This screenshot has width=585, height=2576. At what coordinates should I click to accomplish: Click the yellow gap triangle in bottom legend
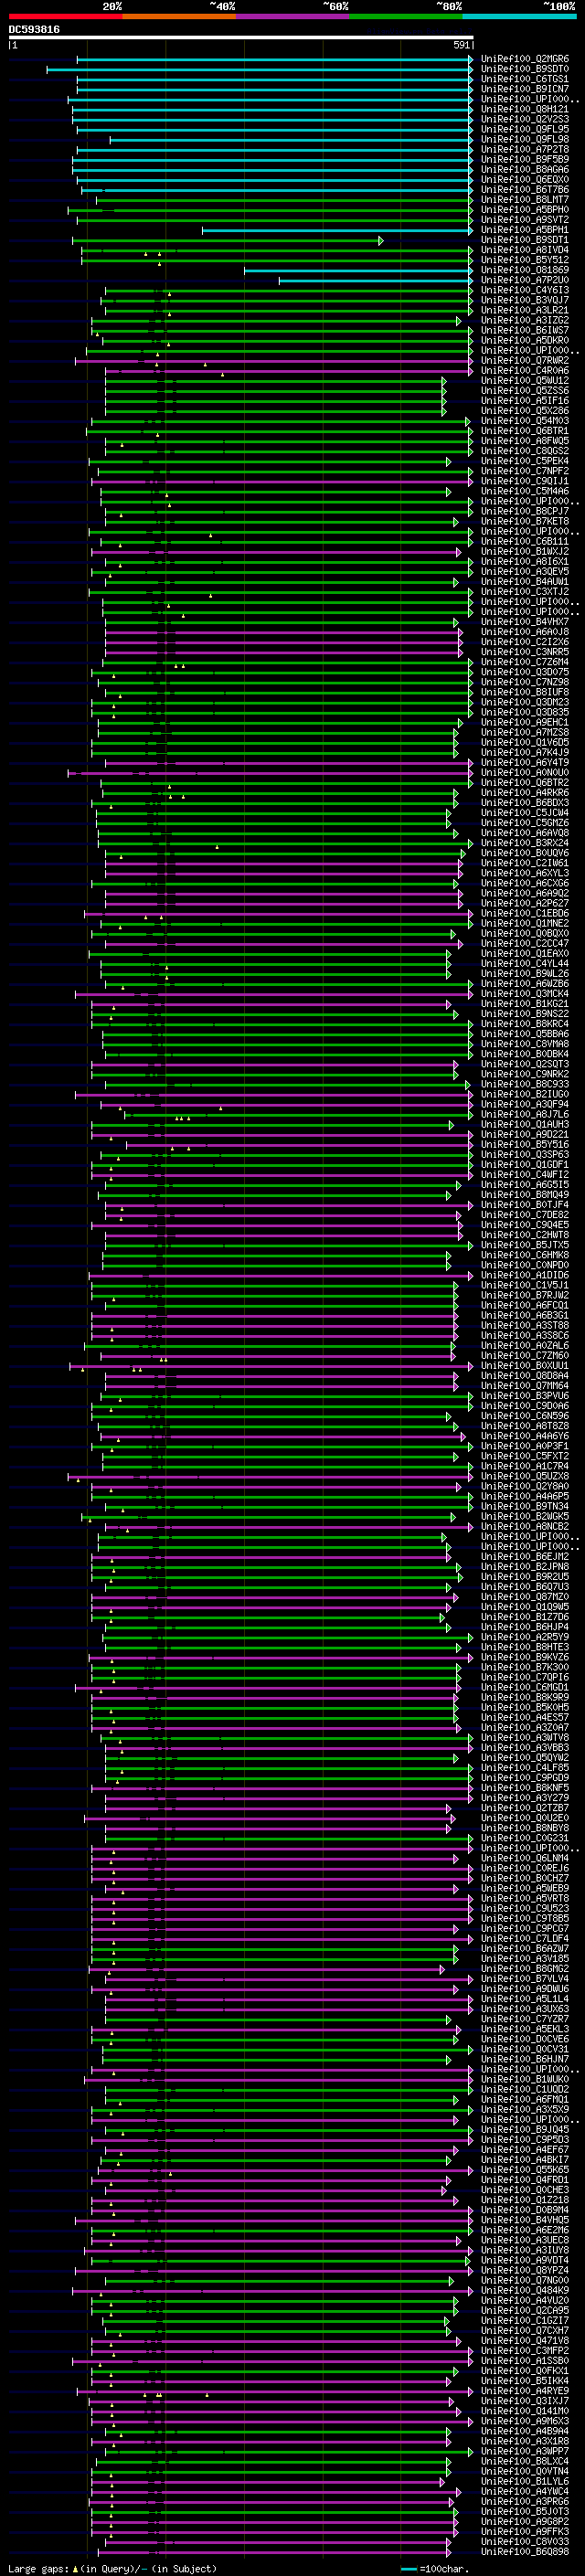tap(75, 2568)
